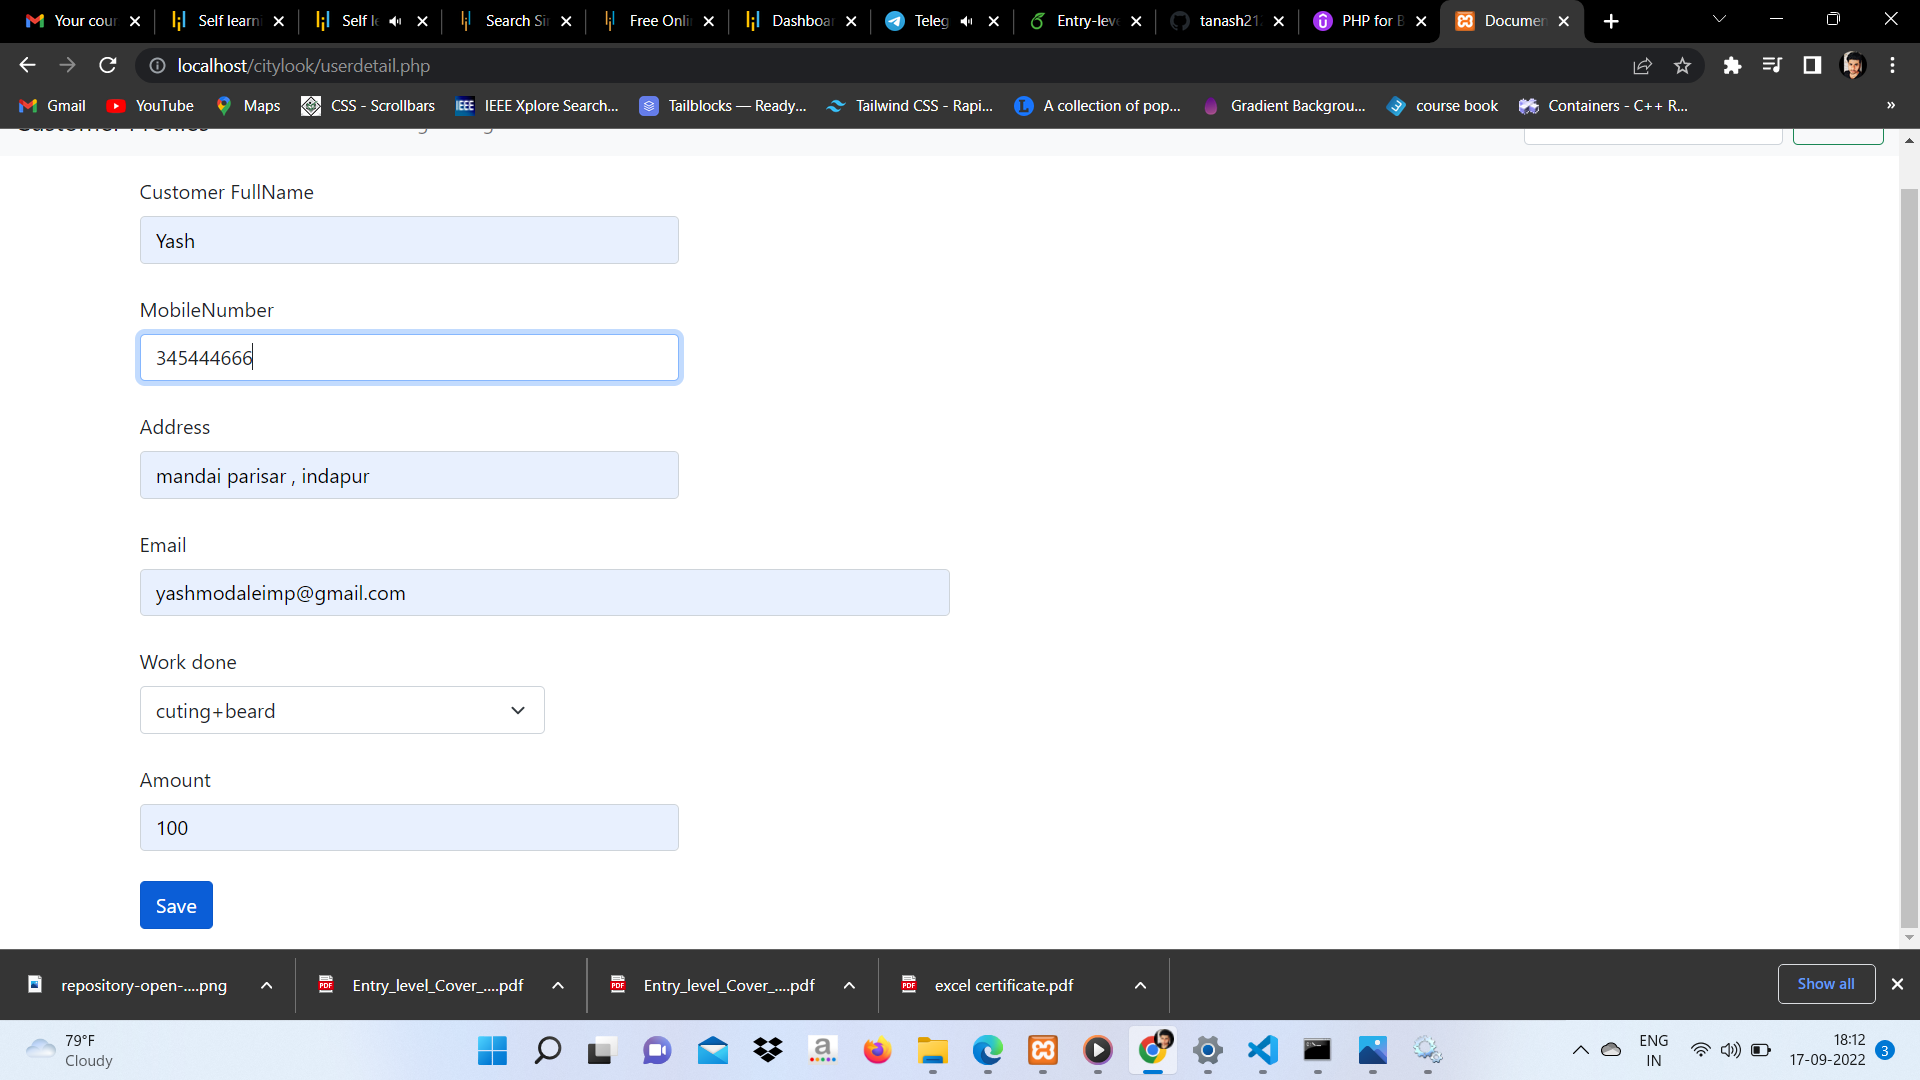Open Work done dropdown cuting+beard
This screenshot has height=1080, width=1920.
coord(342,710)
